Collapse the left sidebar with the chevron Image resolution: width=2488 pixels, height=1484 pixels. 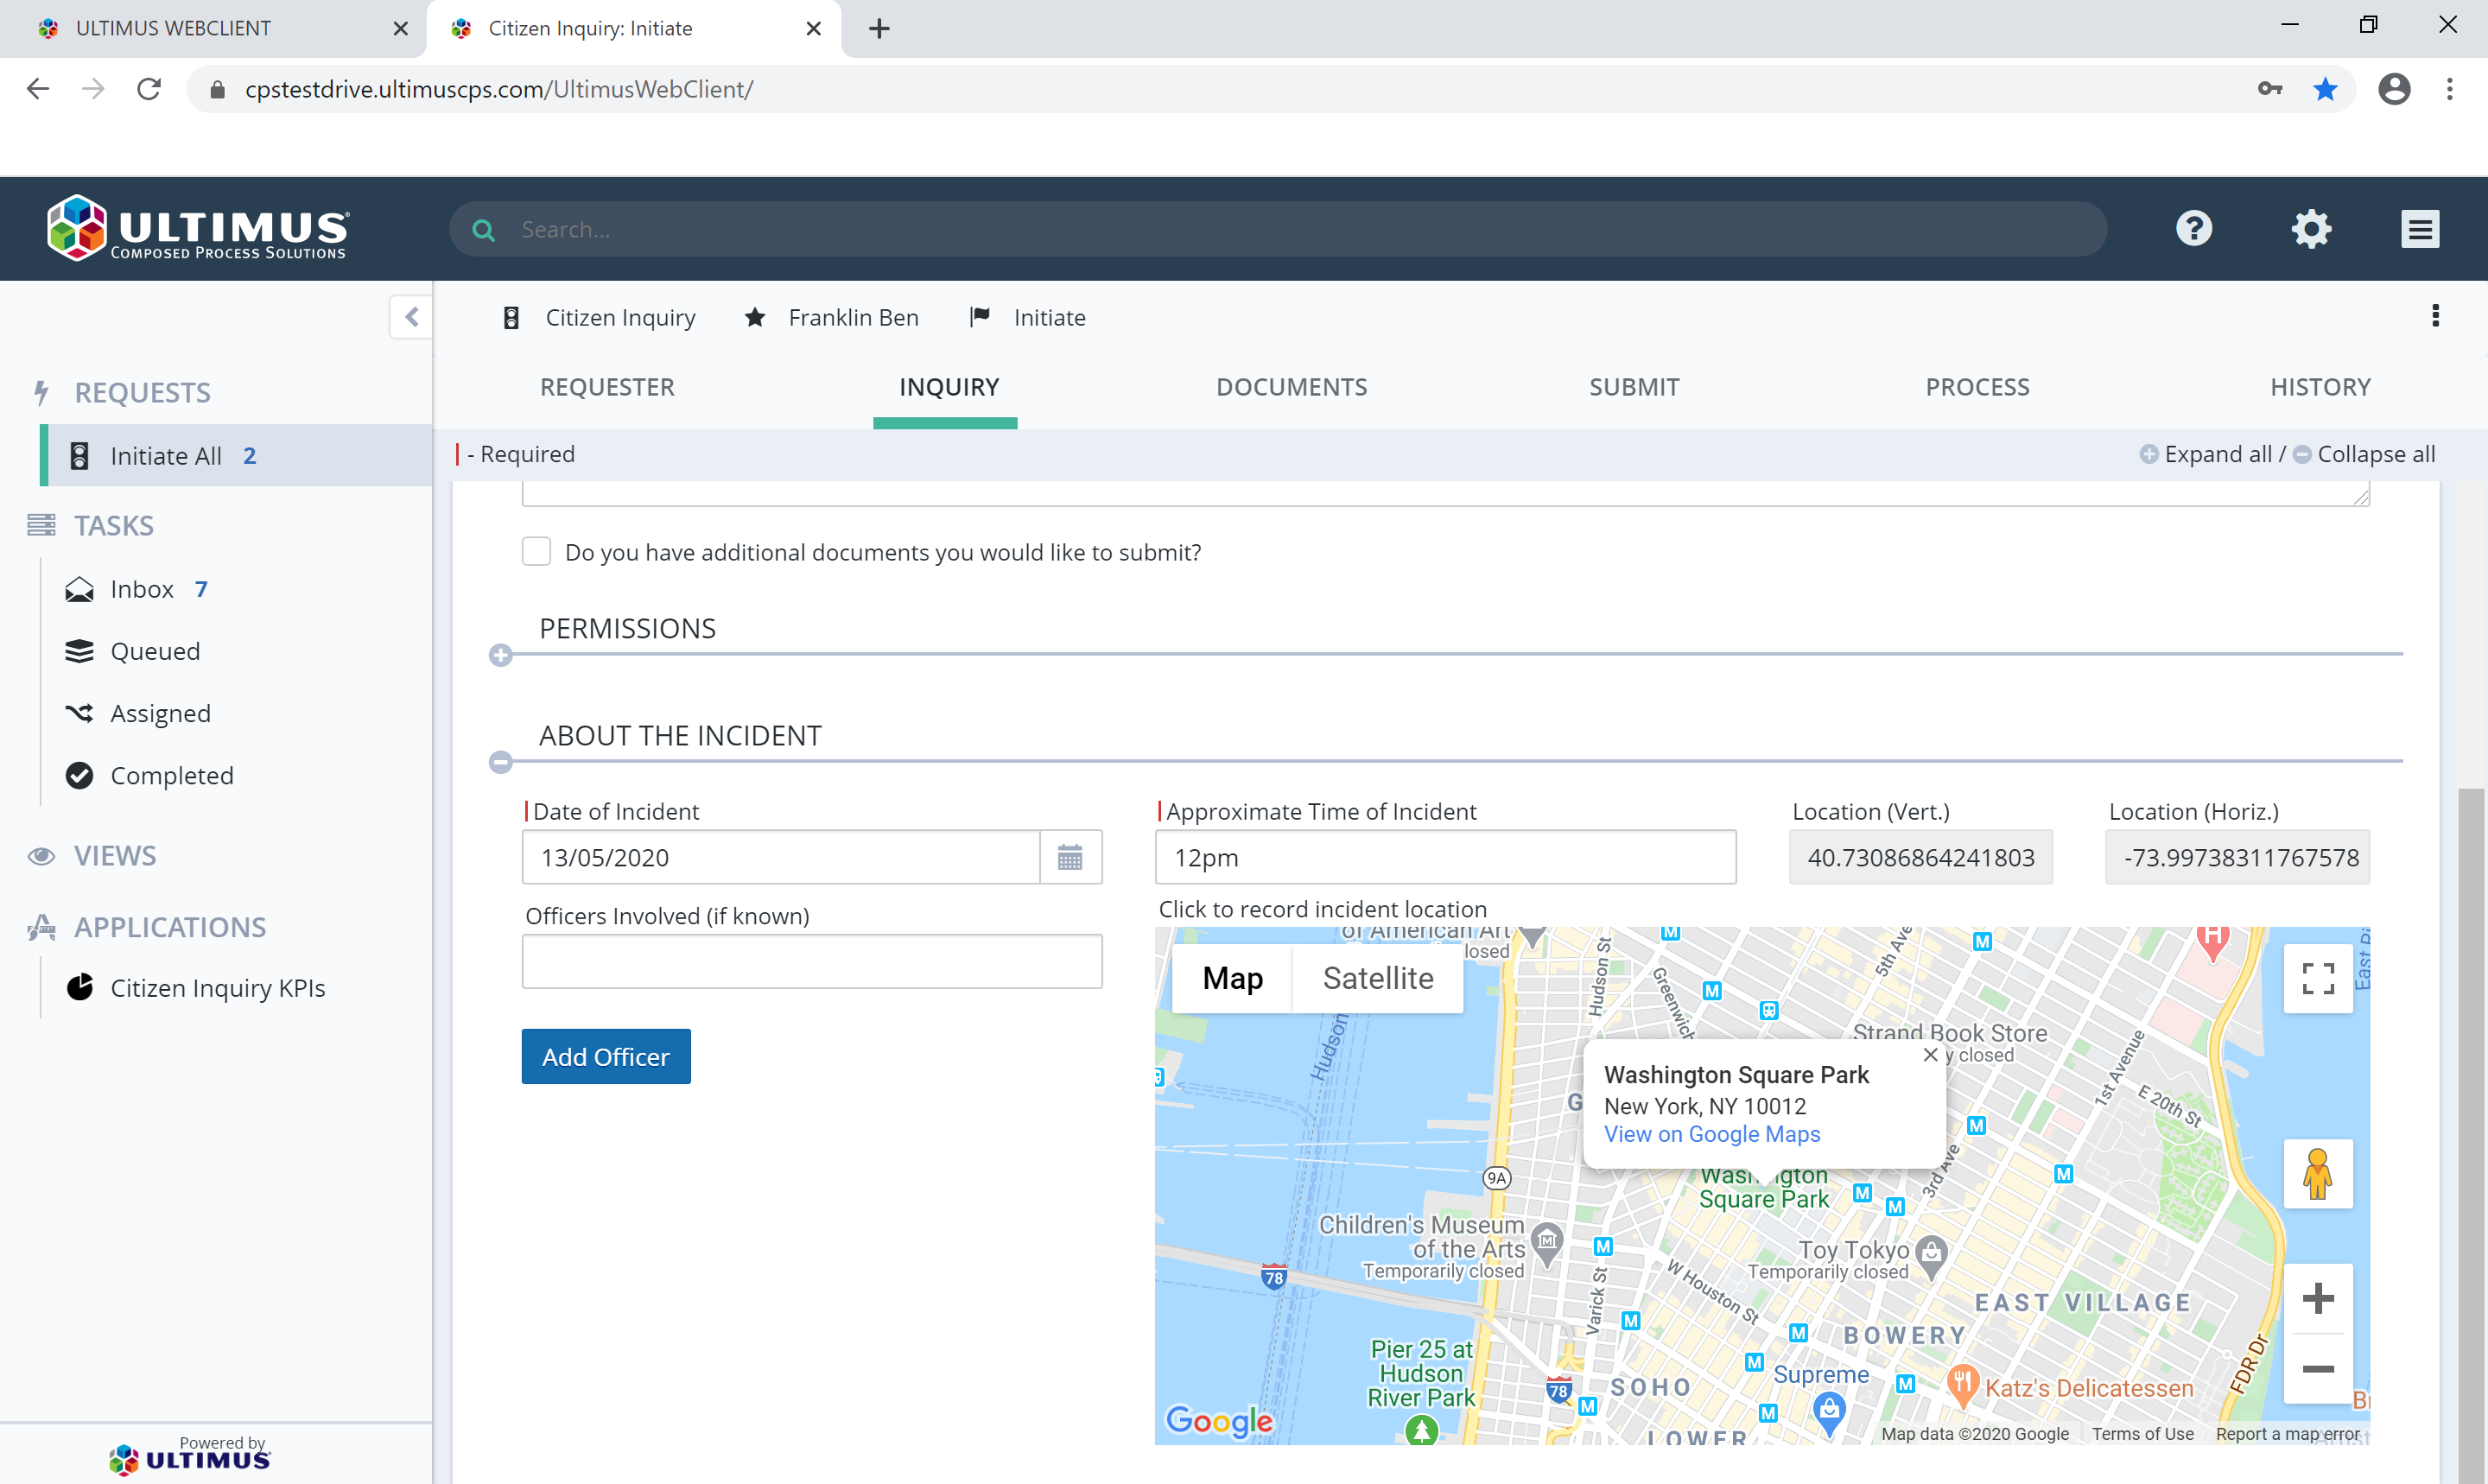[411, 316]
